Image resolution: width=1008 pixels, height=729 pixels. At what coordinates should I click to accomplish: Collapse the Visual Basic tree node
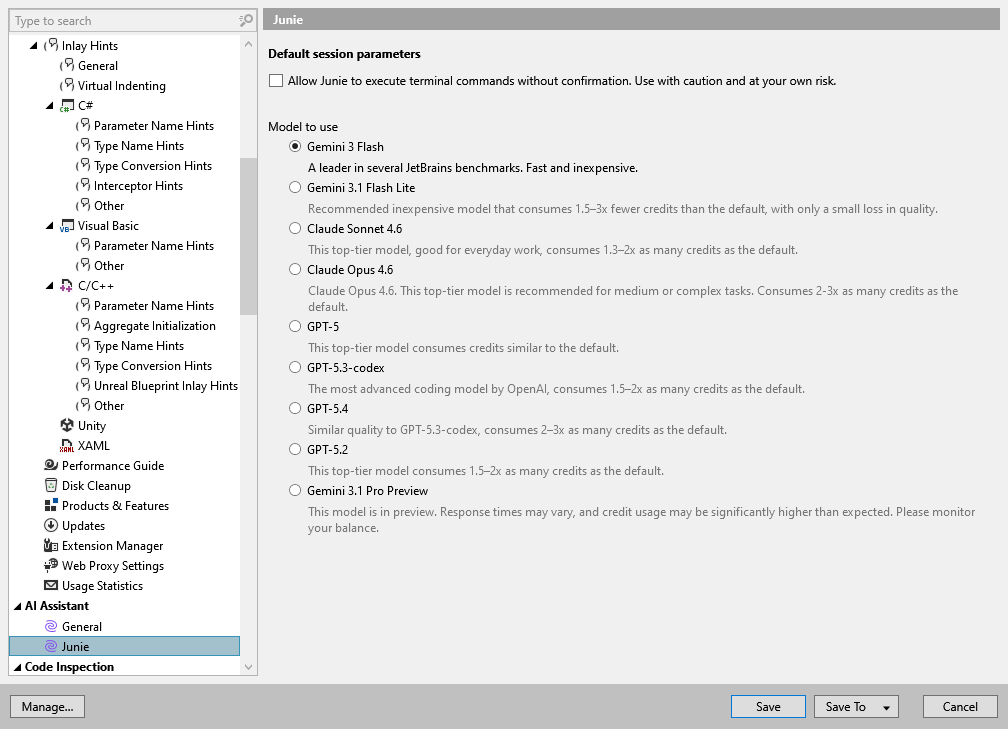(50, 226)
